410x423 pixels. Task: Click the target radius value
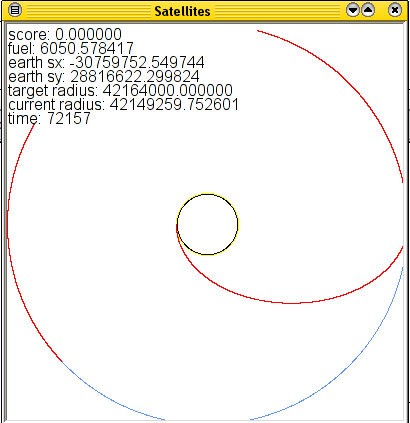pyautogui.click(x=167, y=90)
